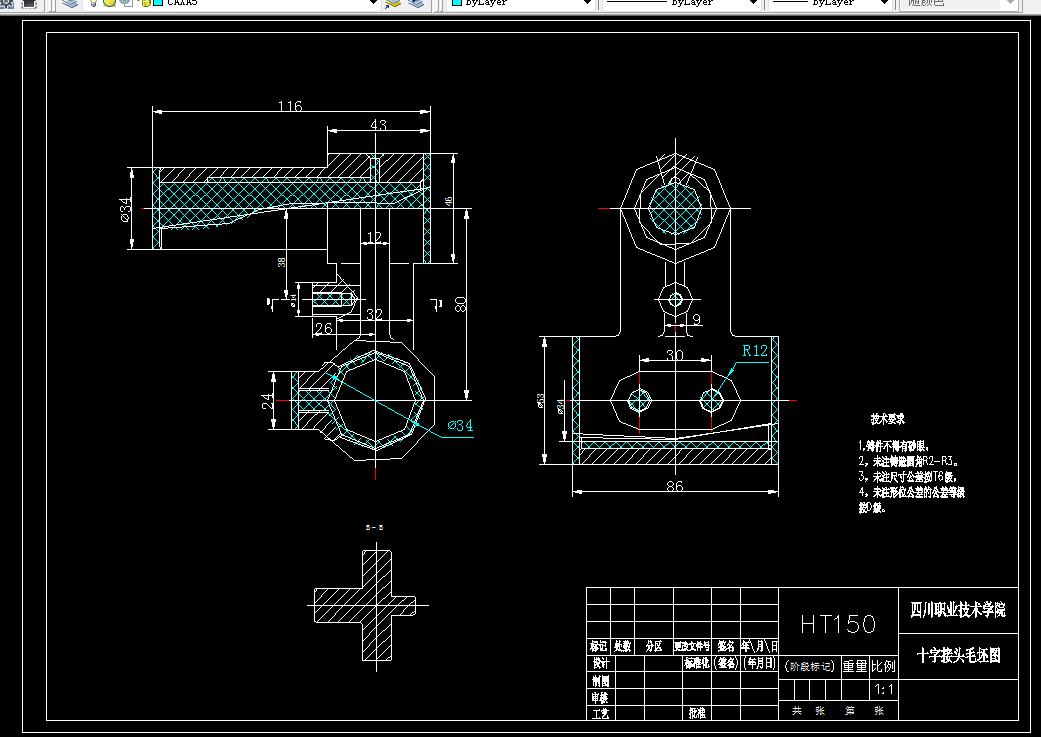Select the 技术要求 heading
Image resolution: width=1041 pixels, height=737 pixels.
coord(888,420)
